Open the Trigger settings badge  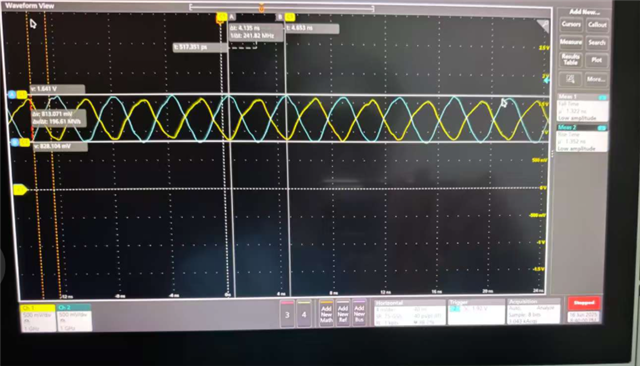pos(476,312)
